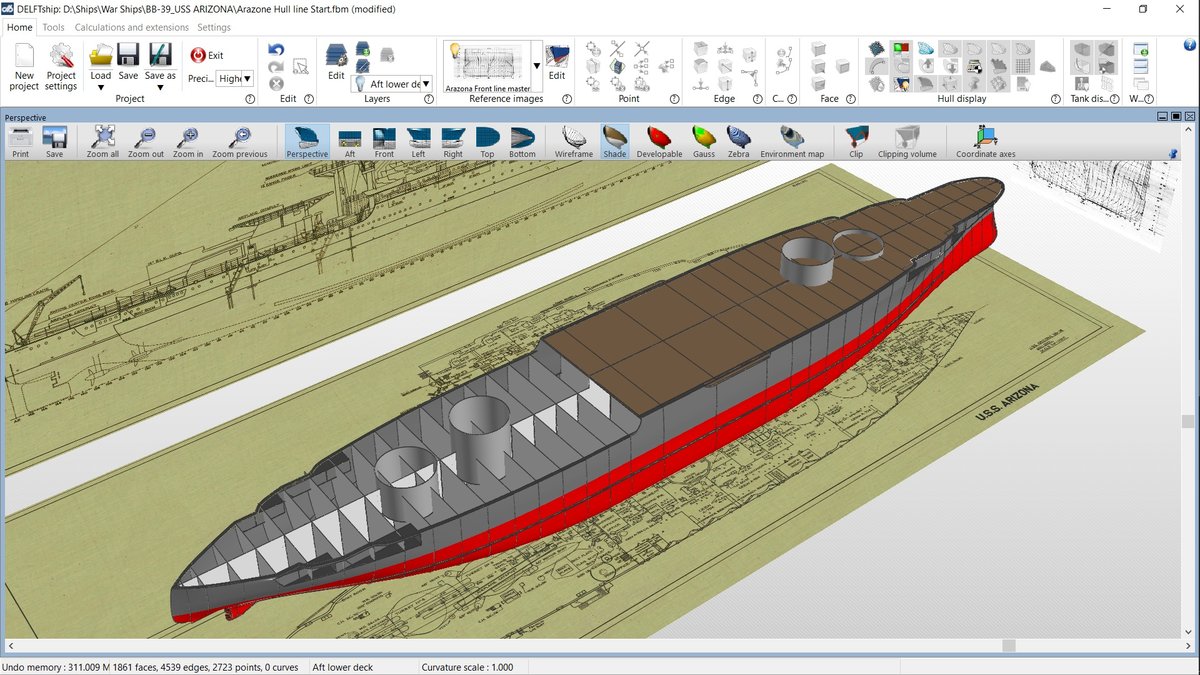Image resolution: width=1200 pixels, height=675 pixels.
Task: Switch to Calculations and extensions tab
Action: tap(131, 27)
